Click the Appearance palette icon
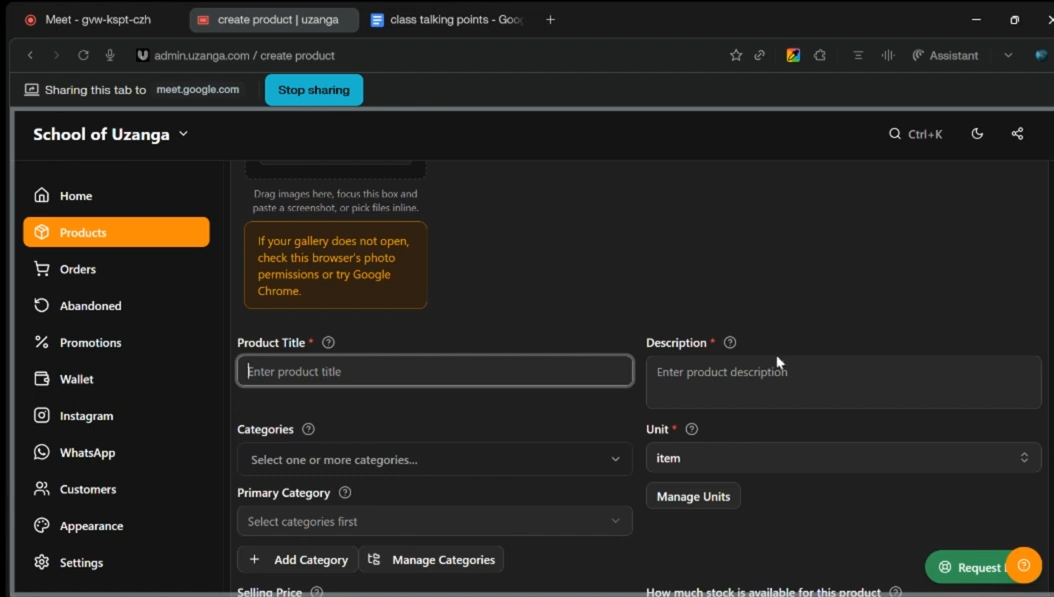Screen dimensions: 1054x597 (42, 526)
